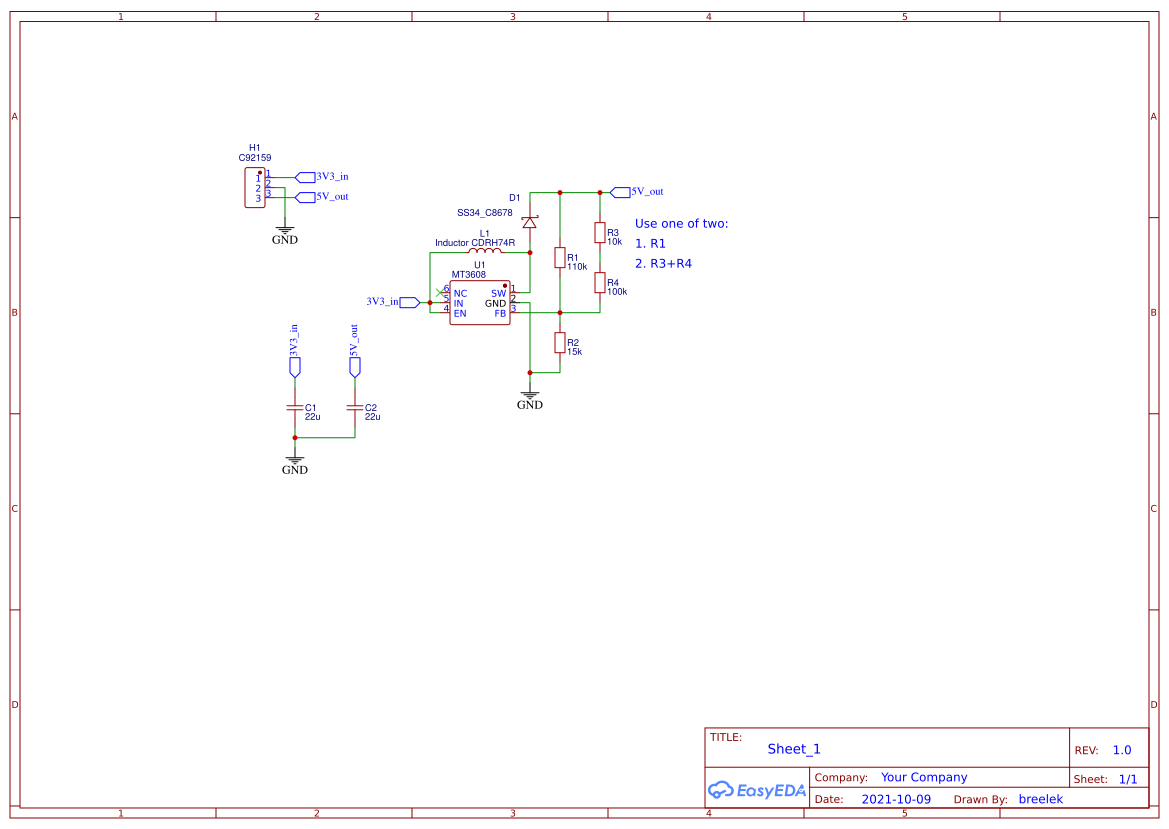
Task: Click the note text Use one of two
Action: (x=680, y=223)
